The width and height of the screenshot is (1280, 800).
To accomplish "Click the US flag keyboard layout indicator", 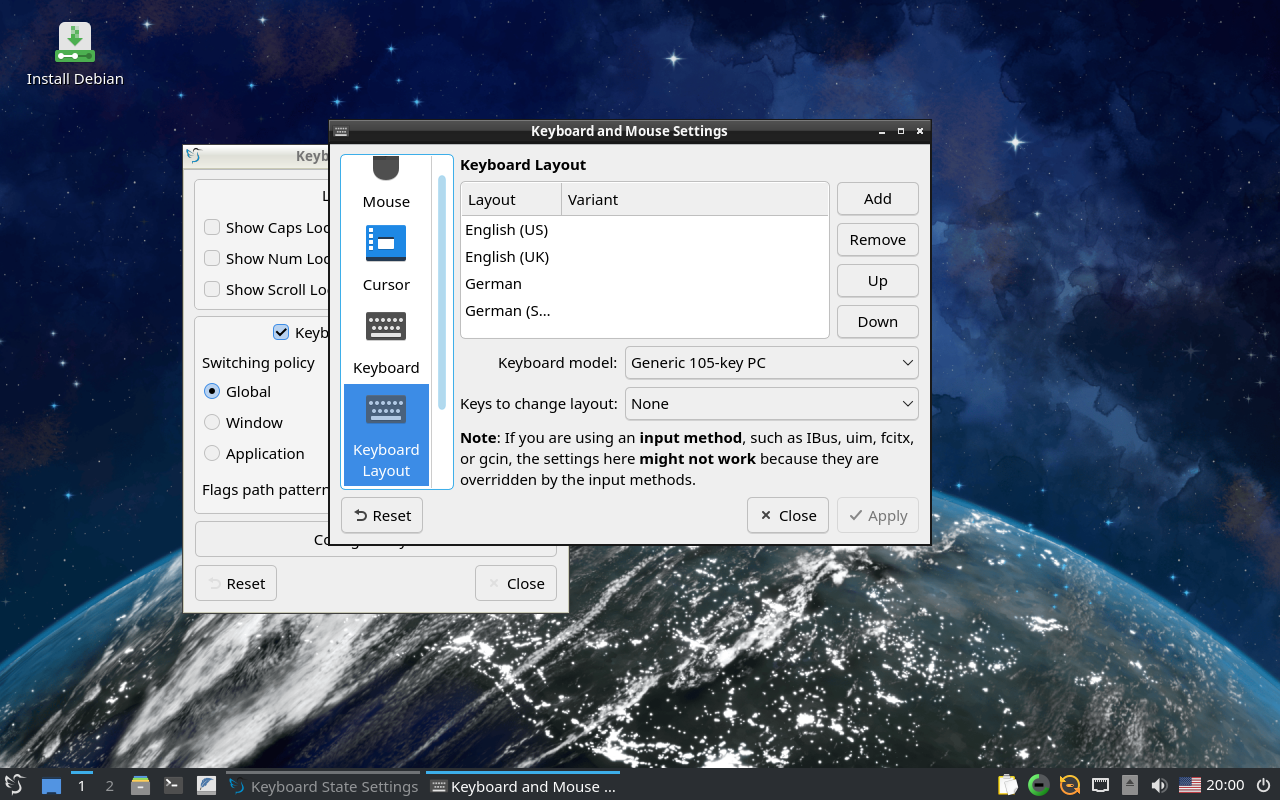I will 1189,786.
